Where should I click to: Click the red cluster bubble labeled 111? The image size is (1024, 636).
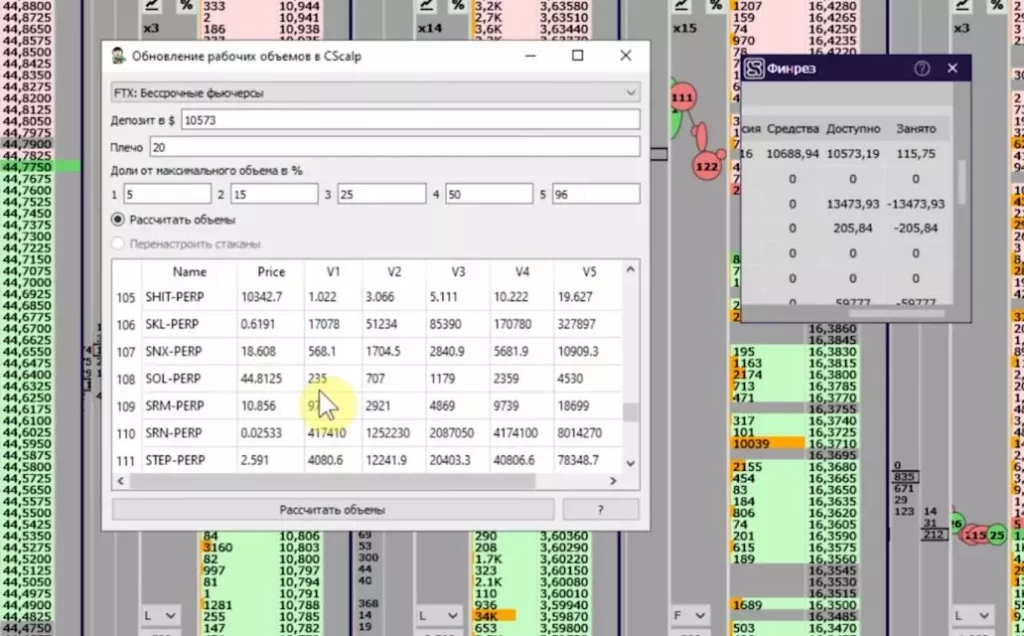click(x=682, y=98)
